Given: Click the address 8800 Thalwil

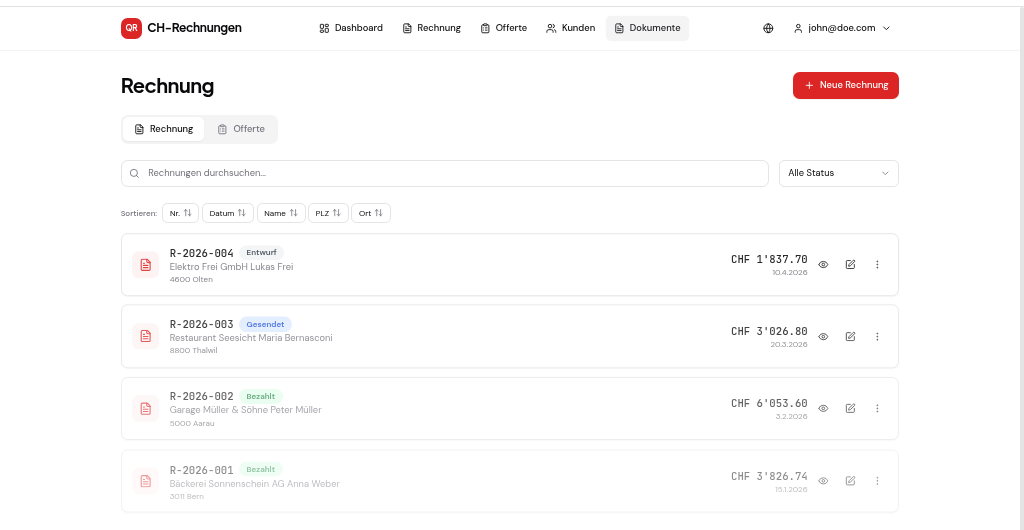Looking at the screenshot, I should 193,351.
